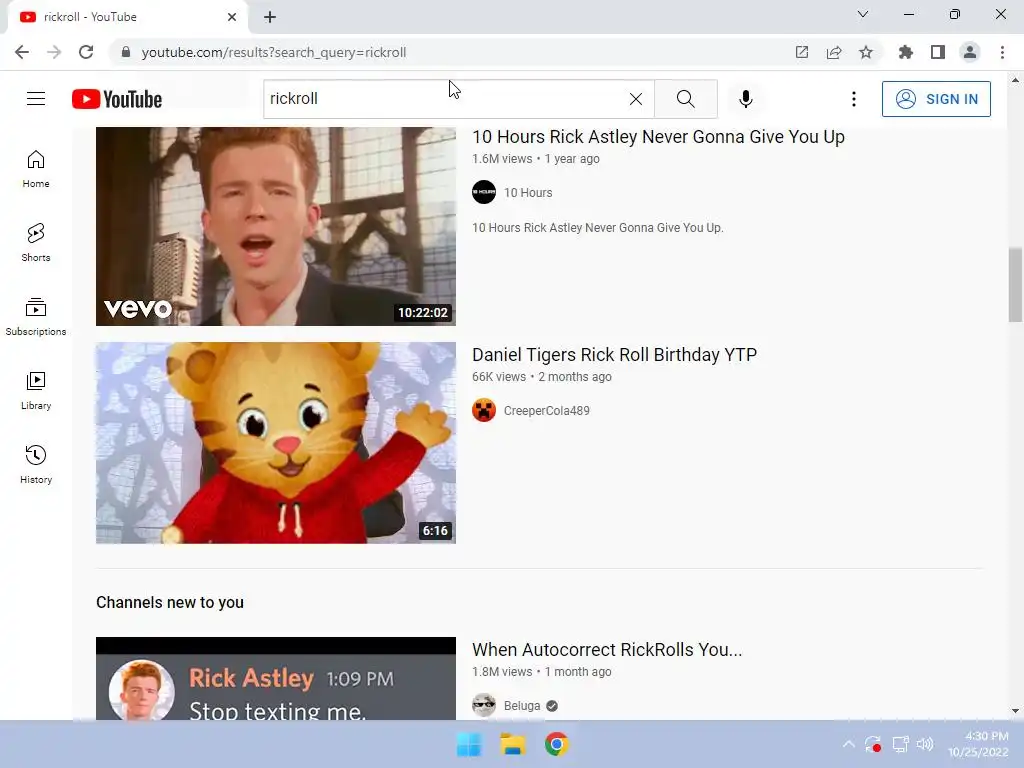Screen dimensions: 1024x768
Task: Open volume control in system tray
Action: click(925, 744)
